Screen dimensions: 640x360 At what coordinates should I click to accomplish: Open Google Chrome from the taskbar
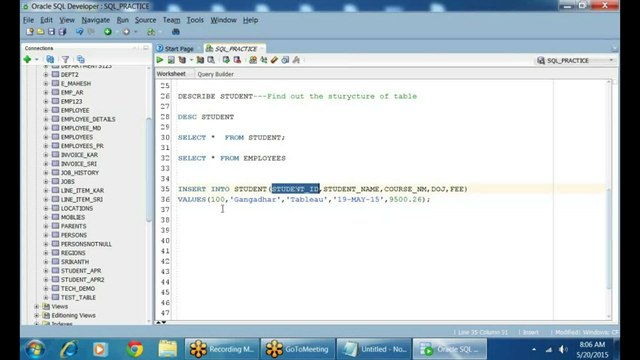click(135, 349)
